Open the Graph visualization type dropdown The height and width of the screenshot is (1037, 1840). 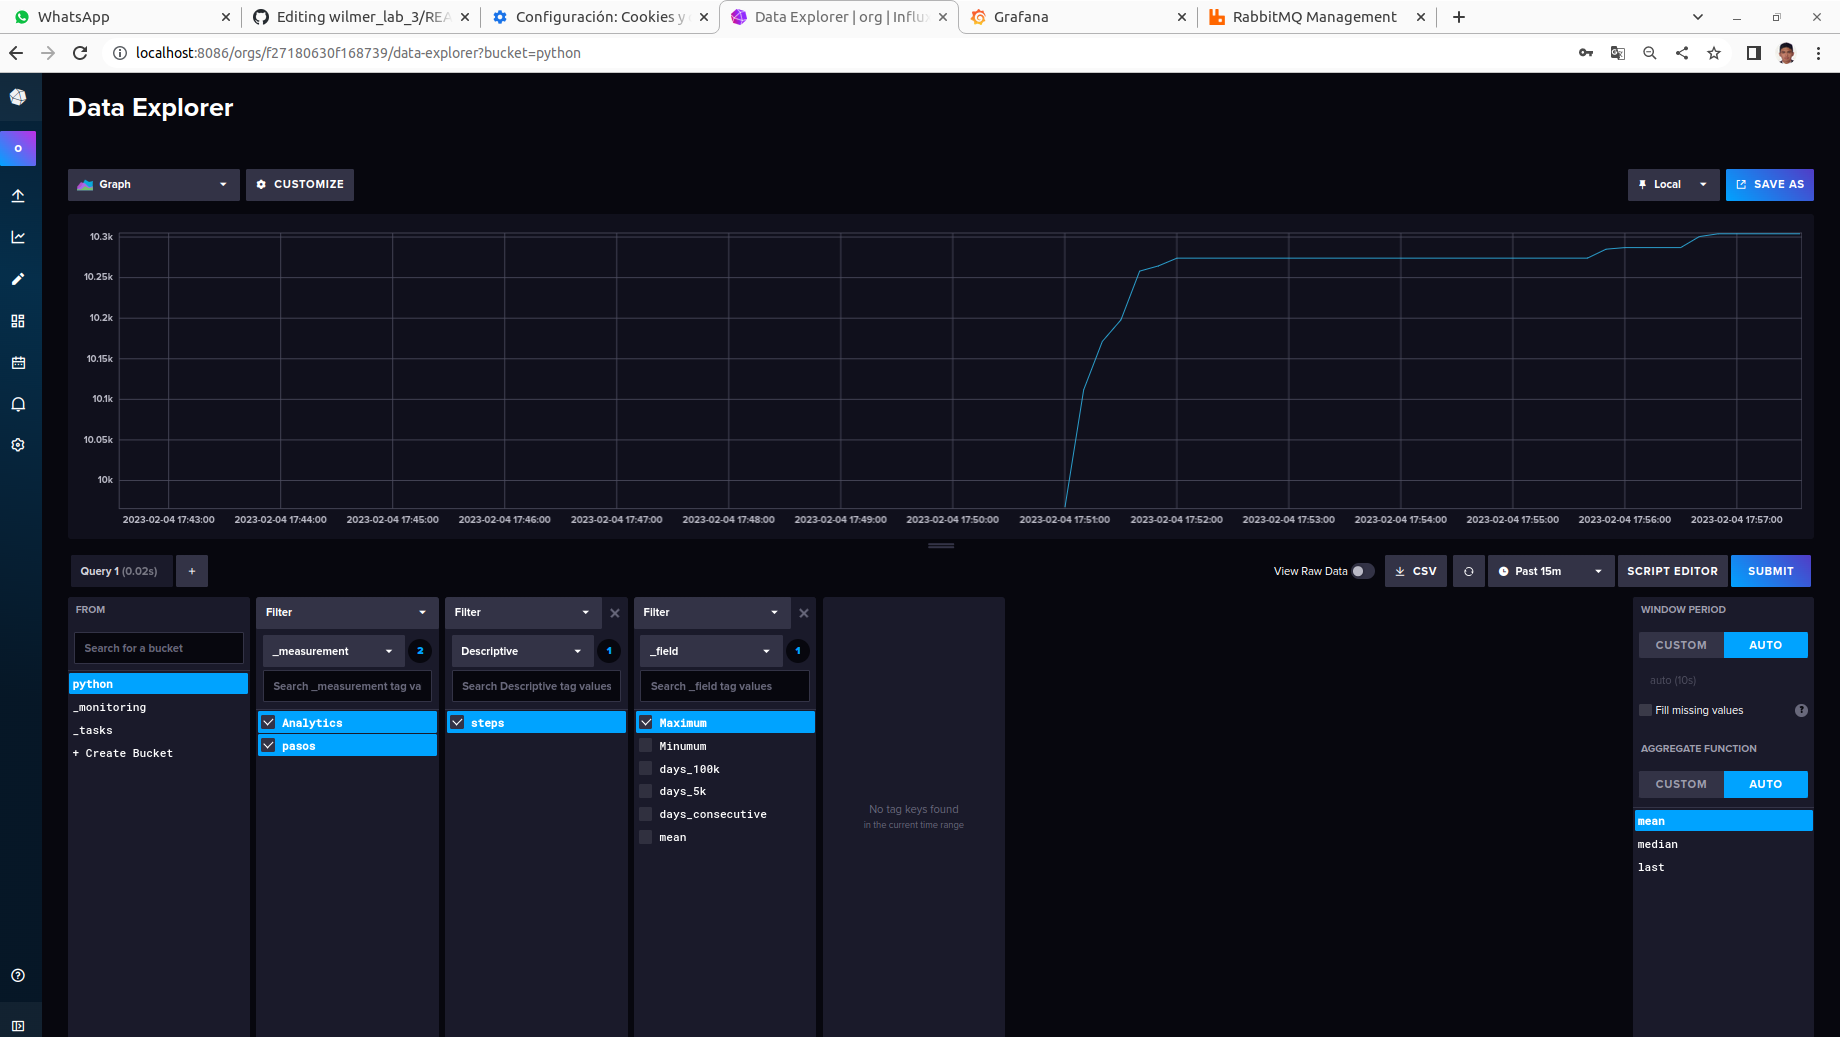154,184
